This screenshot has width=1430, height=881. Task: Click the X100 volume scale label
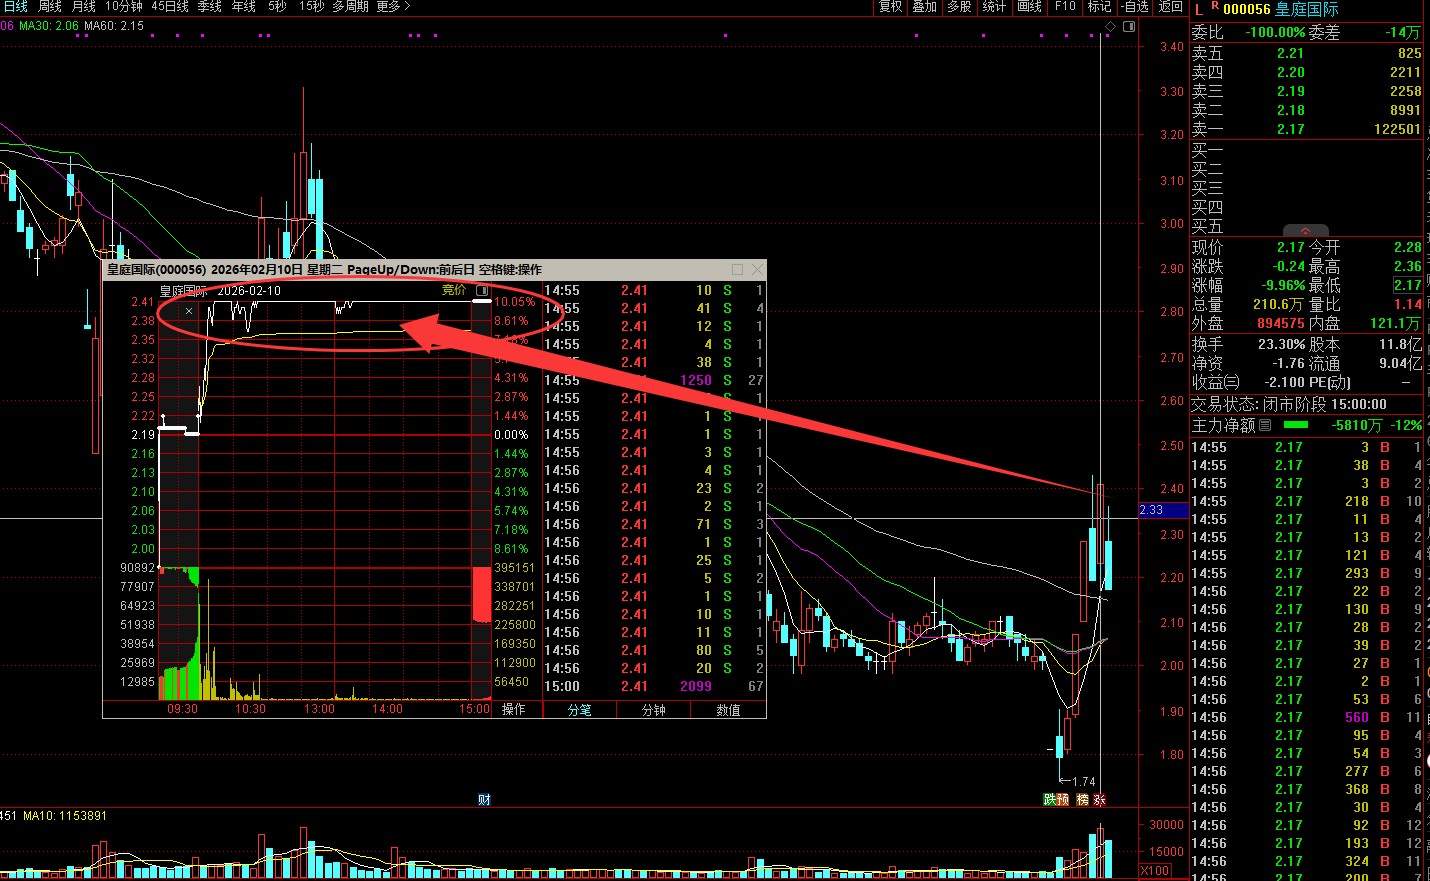1155,870
